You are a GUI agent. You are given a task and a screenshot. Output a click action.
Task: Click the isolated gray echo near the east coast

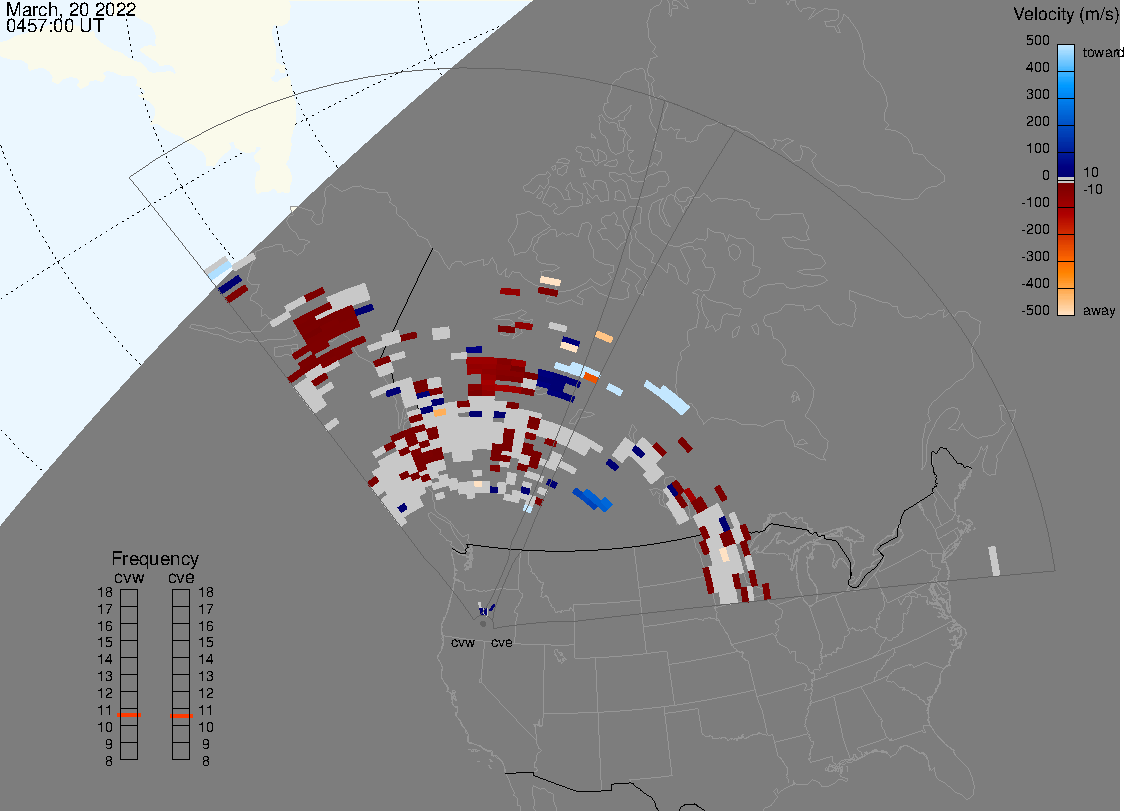pos(994,561)
